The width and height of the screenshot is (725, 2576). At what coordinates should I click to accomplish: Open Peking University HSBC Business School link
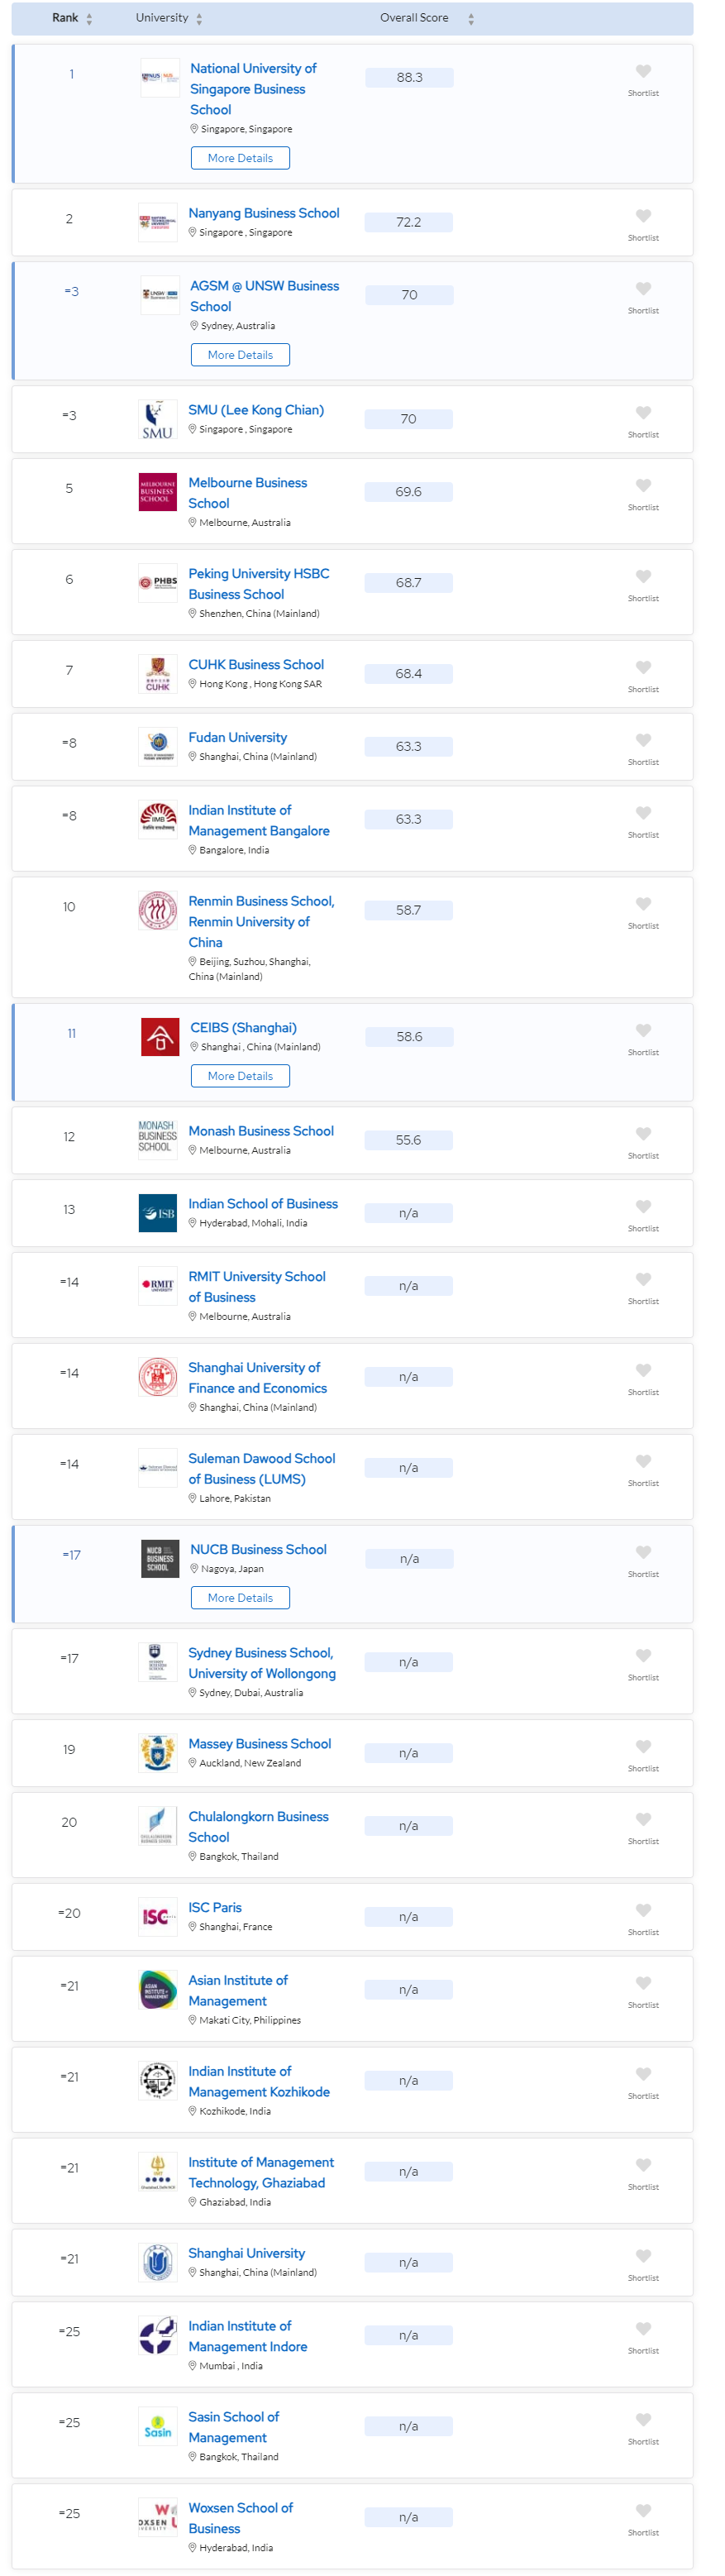[259, 584]
